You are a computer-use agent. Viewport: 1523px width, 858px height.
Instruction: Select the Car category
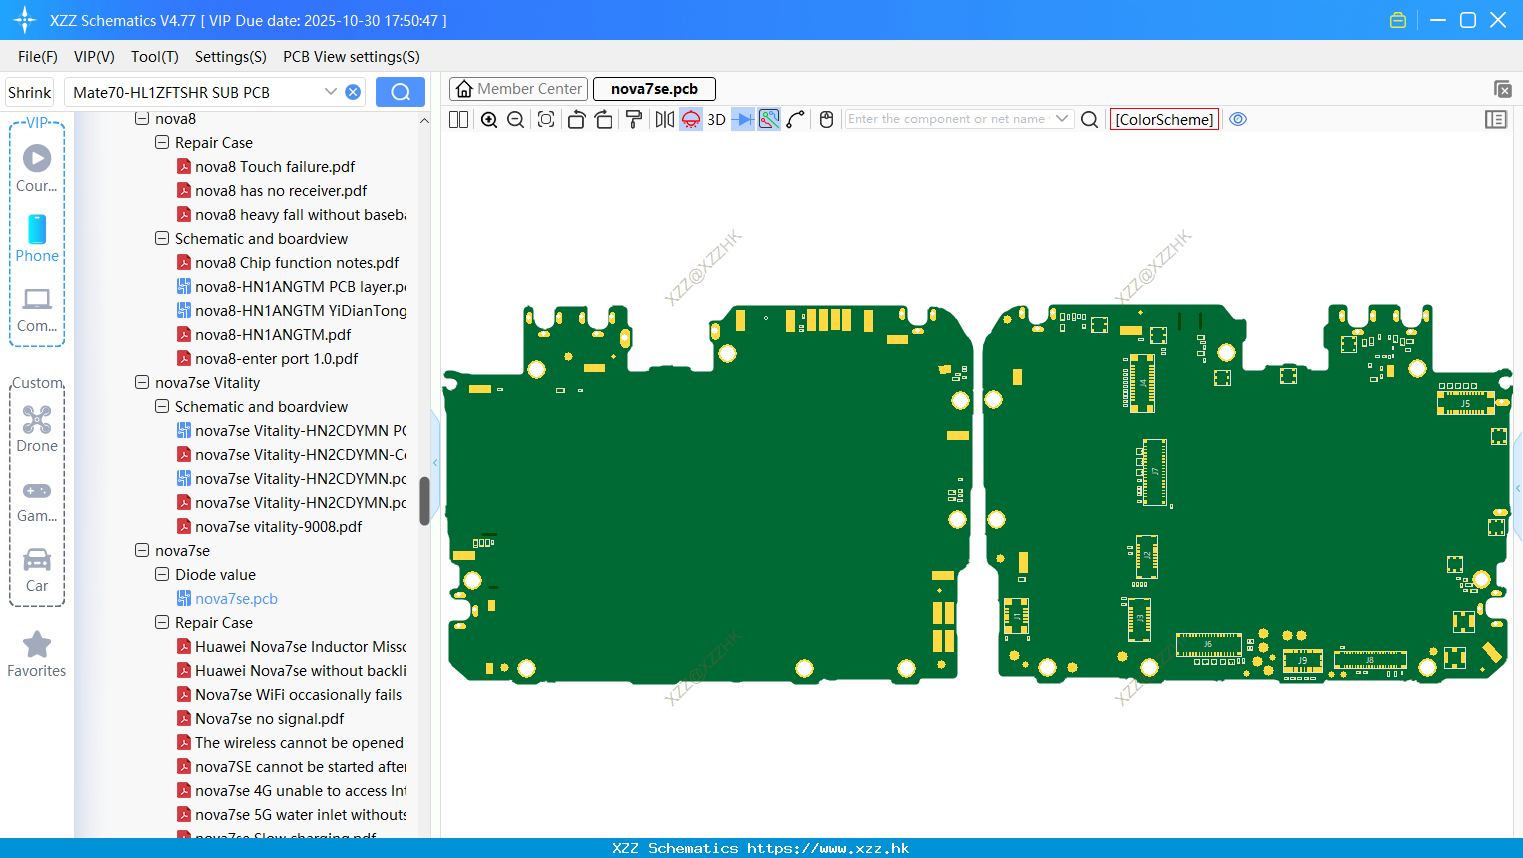pyautogui.click(x=37, y=570)
